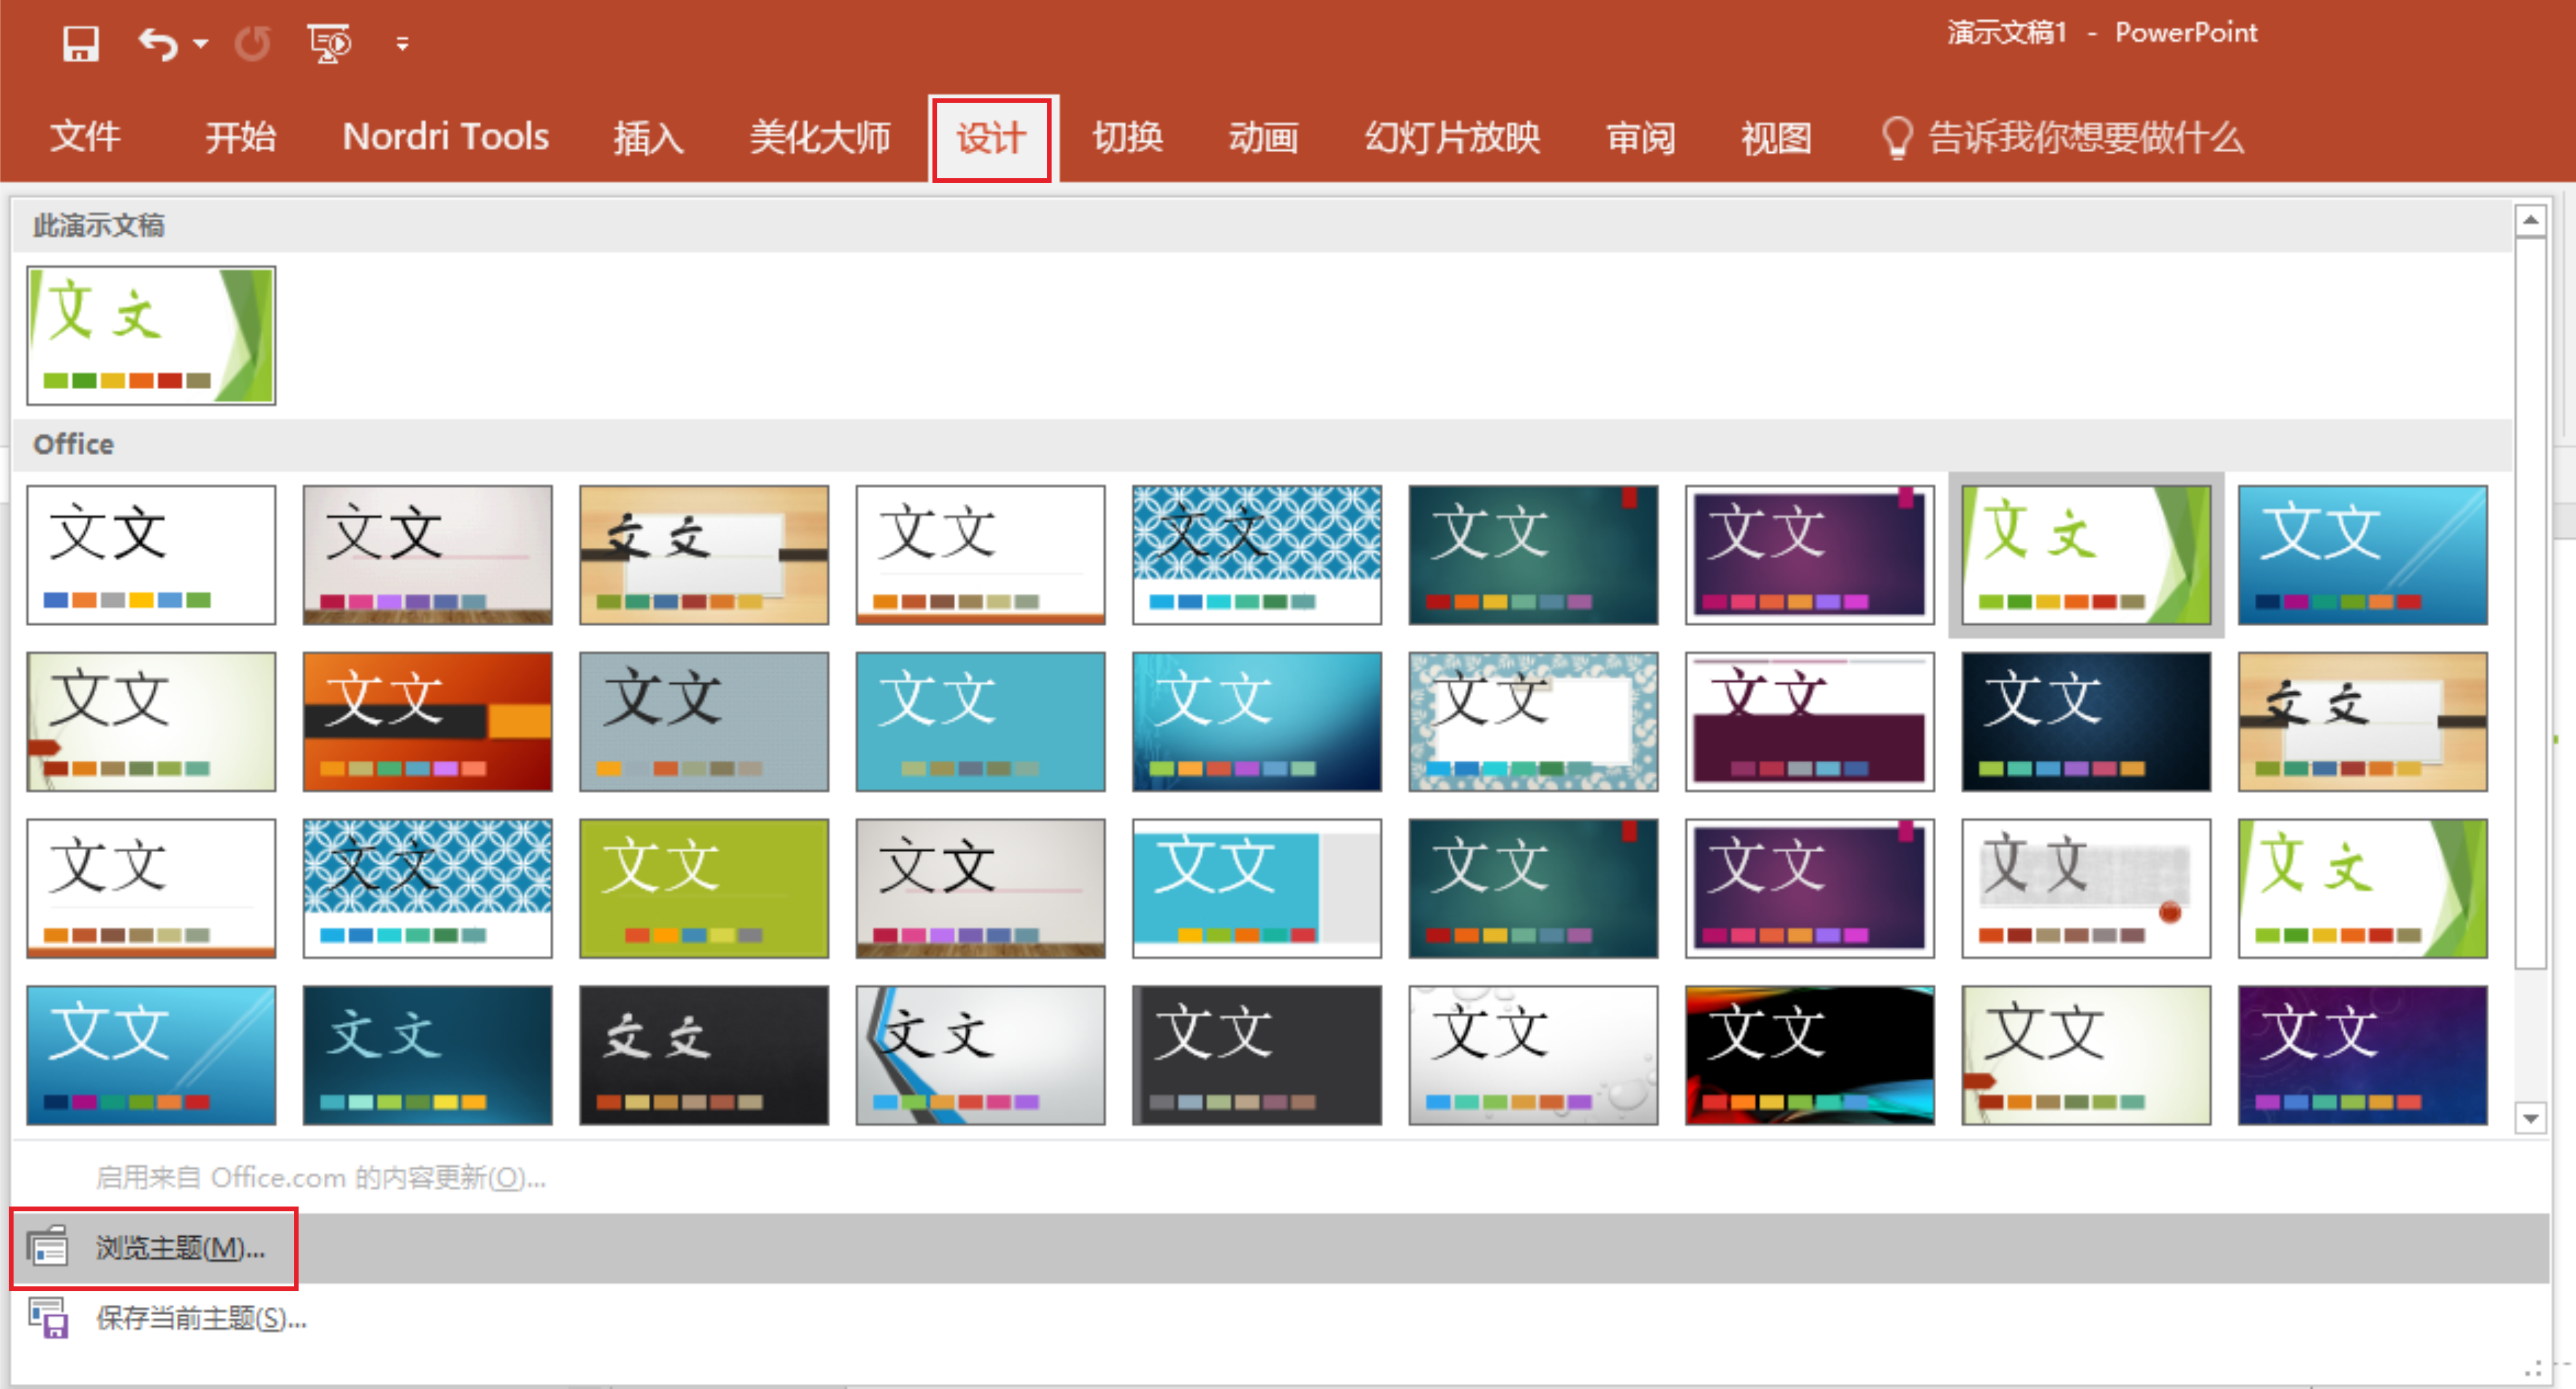Image resolution: width=2576 pixels, height=1389 pixels.
Task: Select 浏览主题(M)... option
Action: 180,1247
